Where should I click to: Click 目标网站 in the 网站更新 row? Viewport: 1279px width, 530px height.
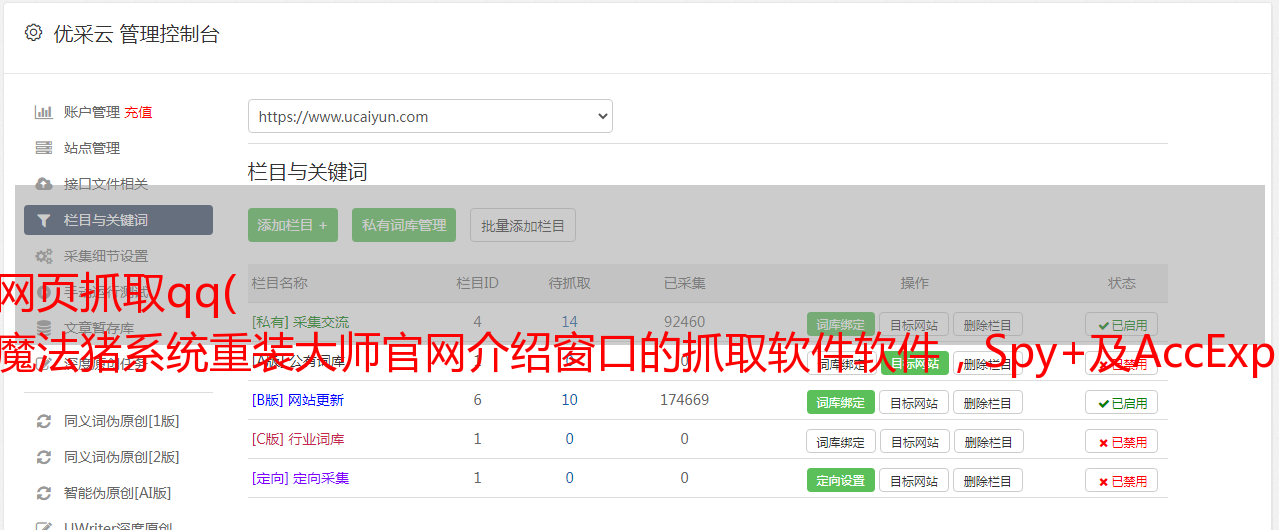click(x=914, y=403)
